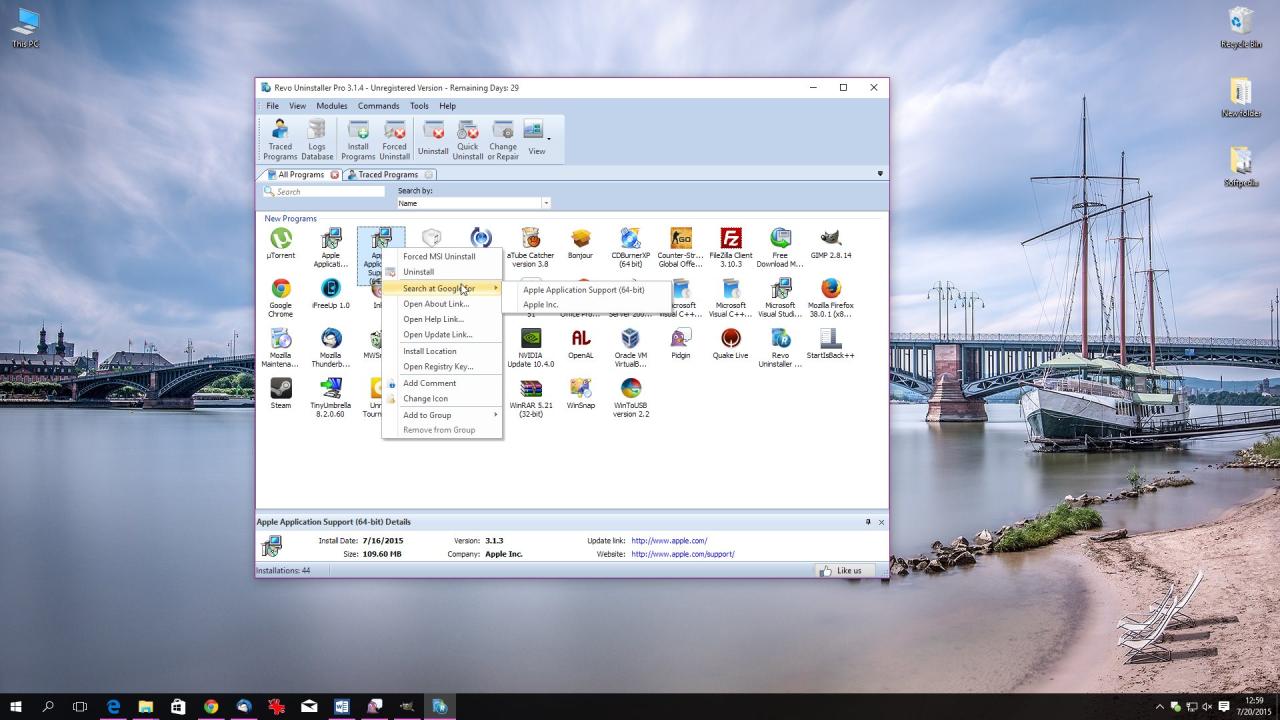
Task: Search Google for Apple Application Support (64-bit)
Action: pyautogui.click(x=584, y=290)
